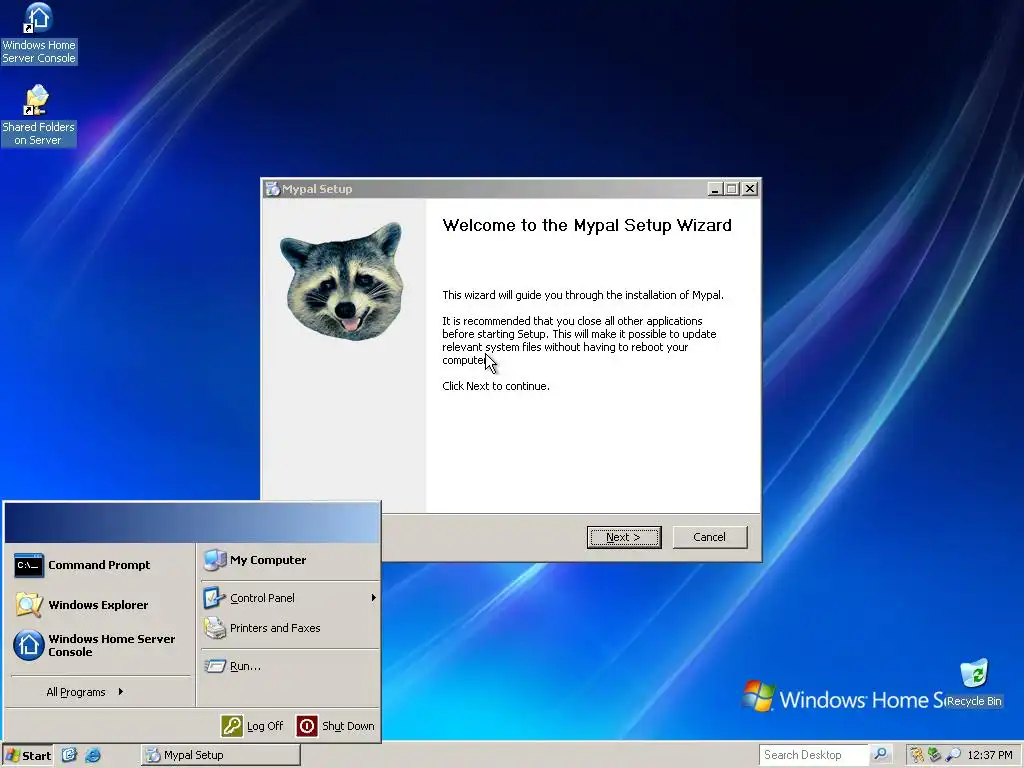The width and height of the screenshot is (1024, 768).
Task: Open the Recycle Bin
Action: (974, 683)
